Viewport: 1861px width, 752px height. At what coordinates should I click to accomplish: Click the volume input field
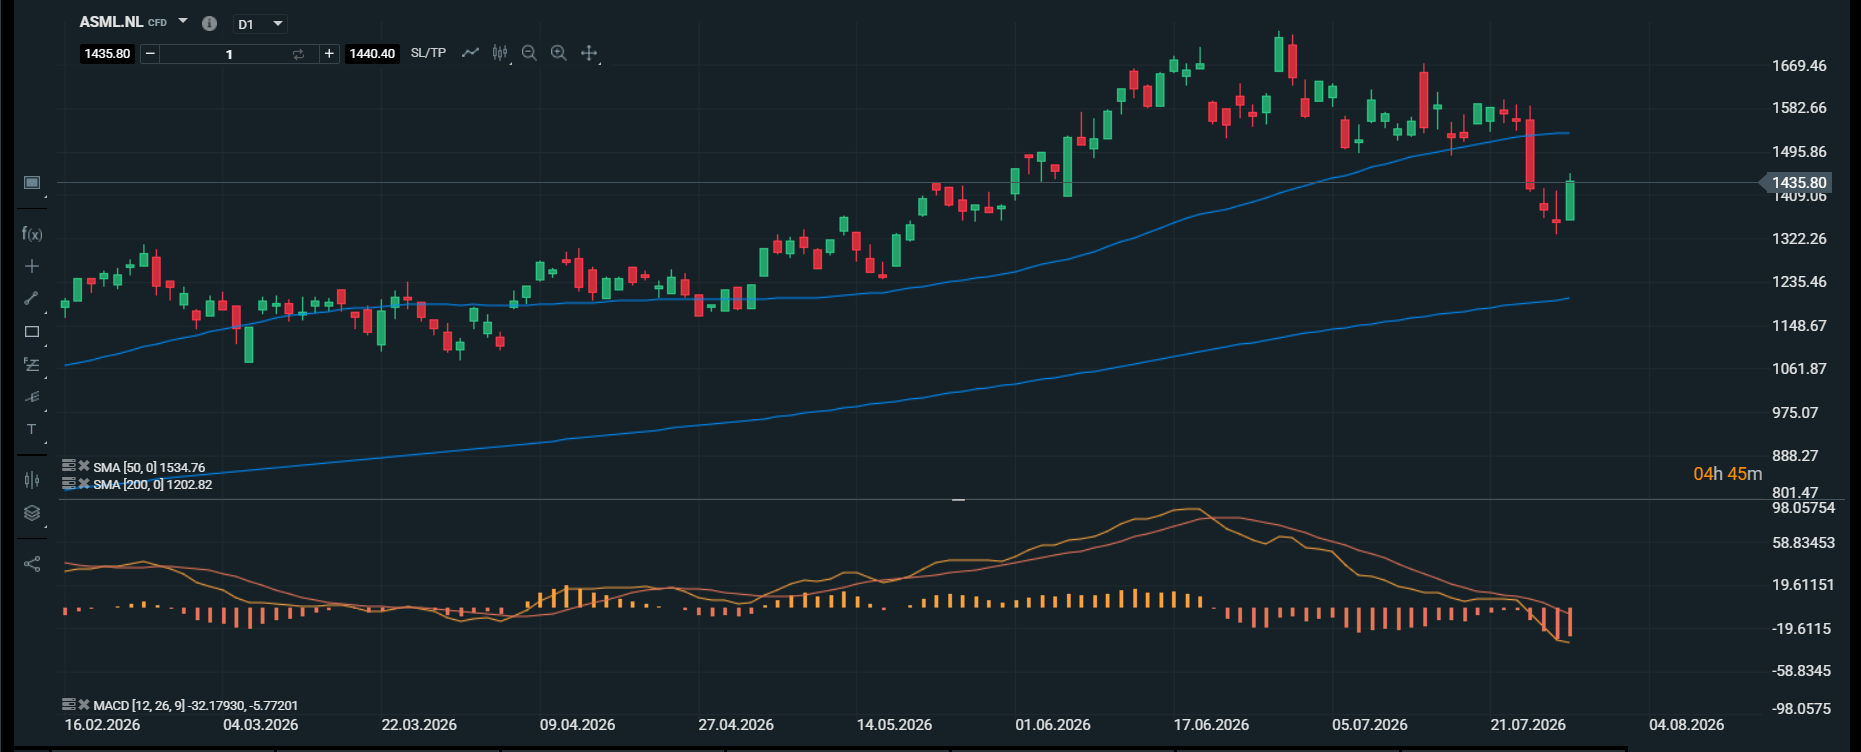(229, 54)
